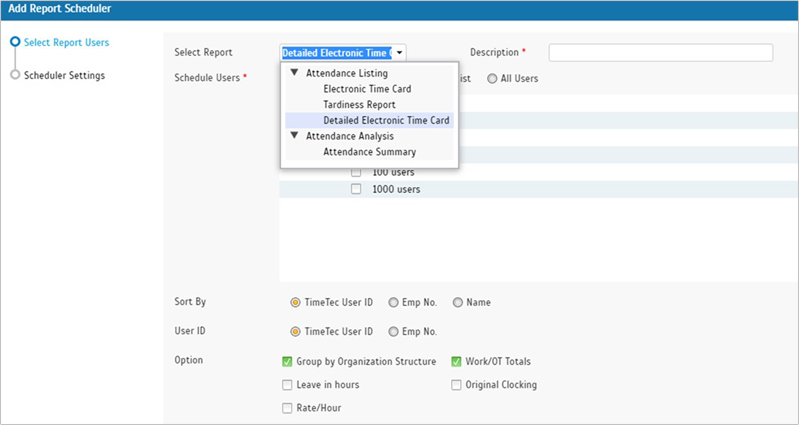Viewport: 800px width, 425px height.
Task: Click the Add Report Scheduler title
Action: pos(60,9)
